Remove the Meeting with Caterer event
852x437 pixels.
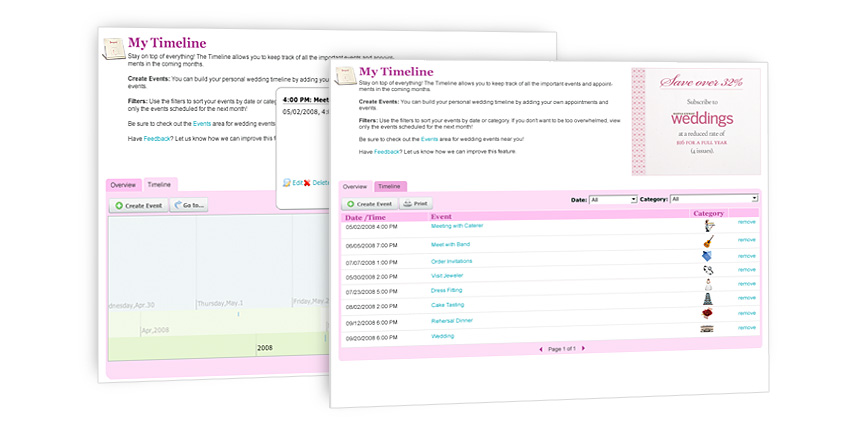pos(747,222)
